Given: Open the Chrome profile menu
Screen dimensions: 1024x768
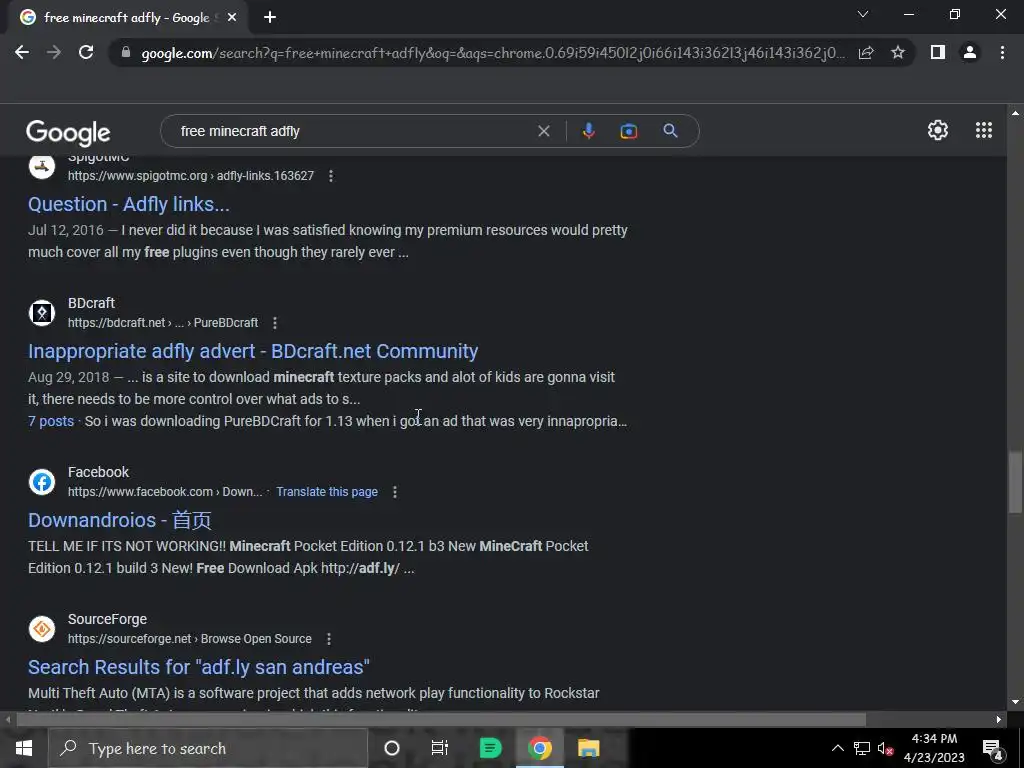Looking at the screenshot, I should coord(970,52).
